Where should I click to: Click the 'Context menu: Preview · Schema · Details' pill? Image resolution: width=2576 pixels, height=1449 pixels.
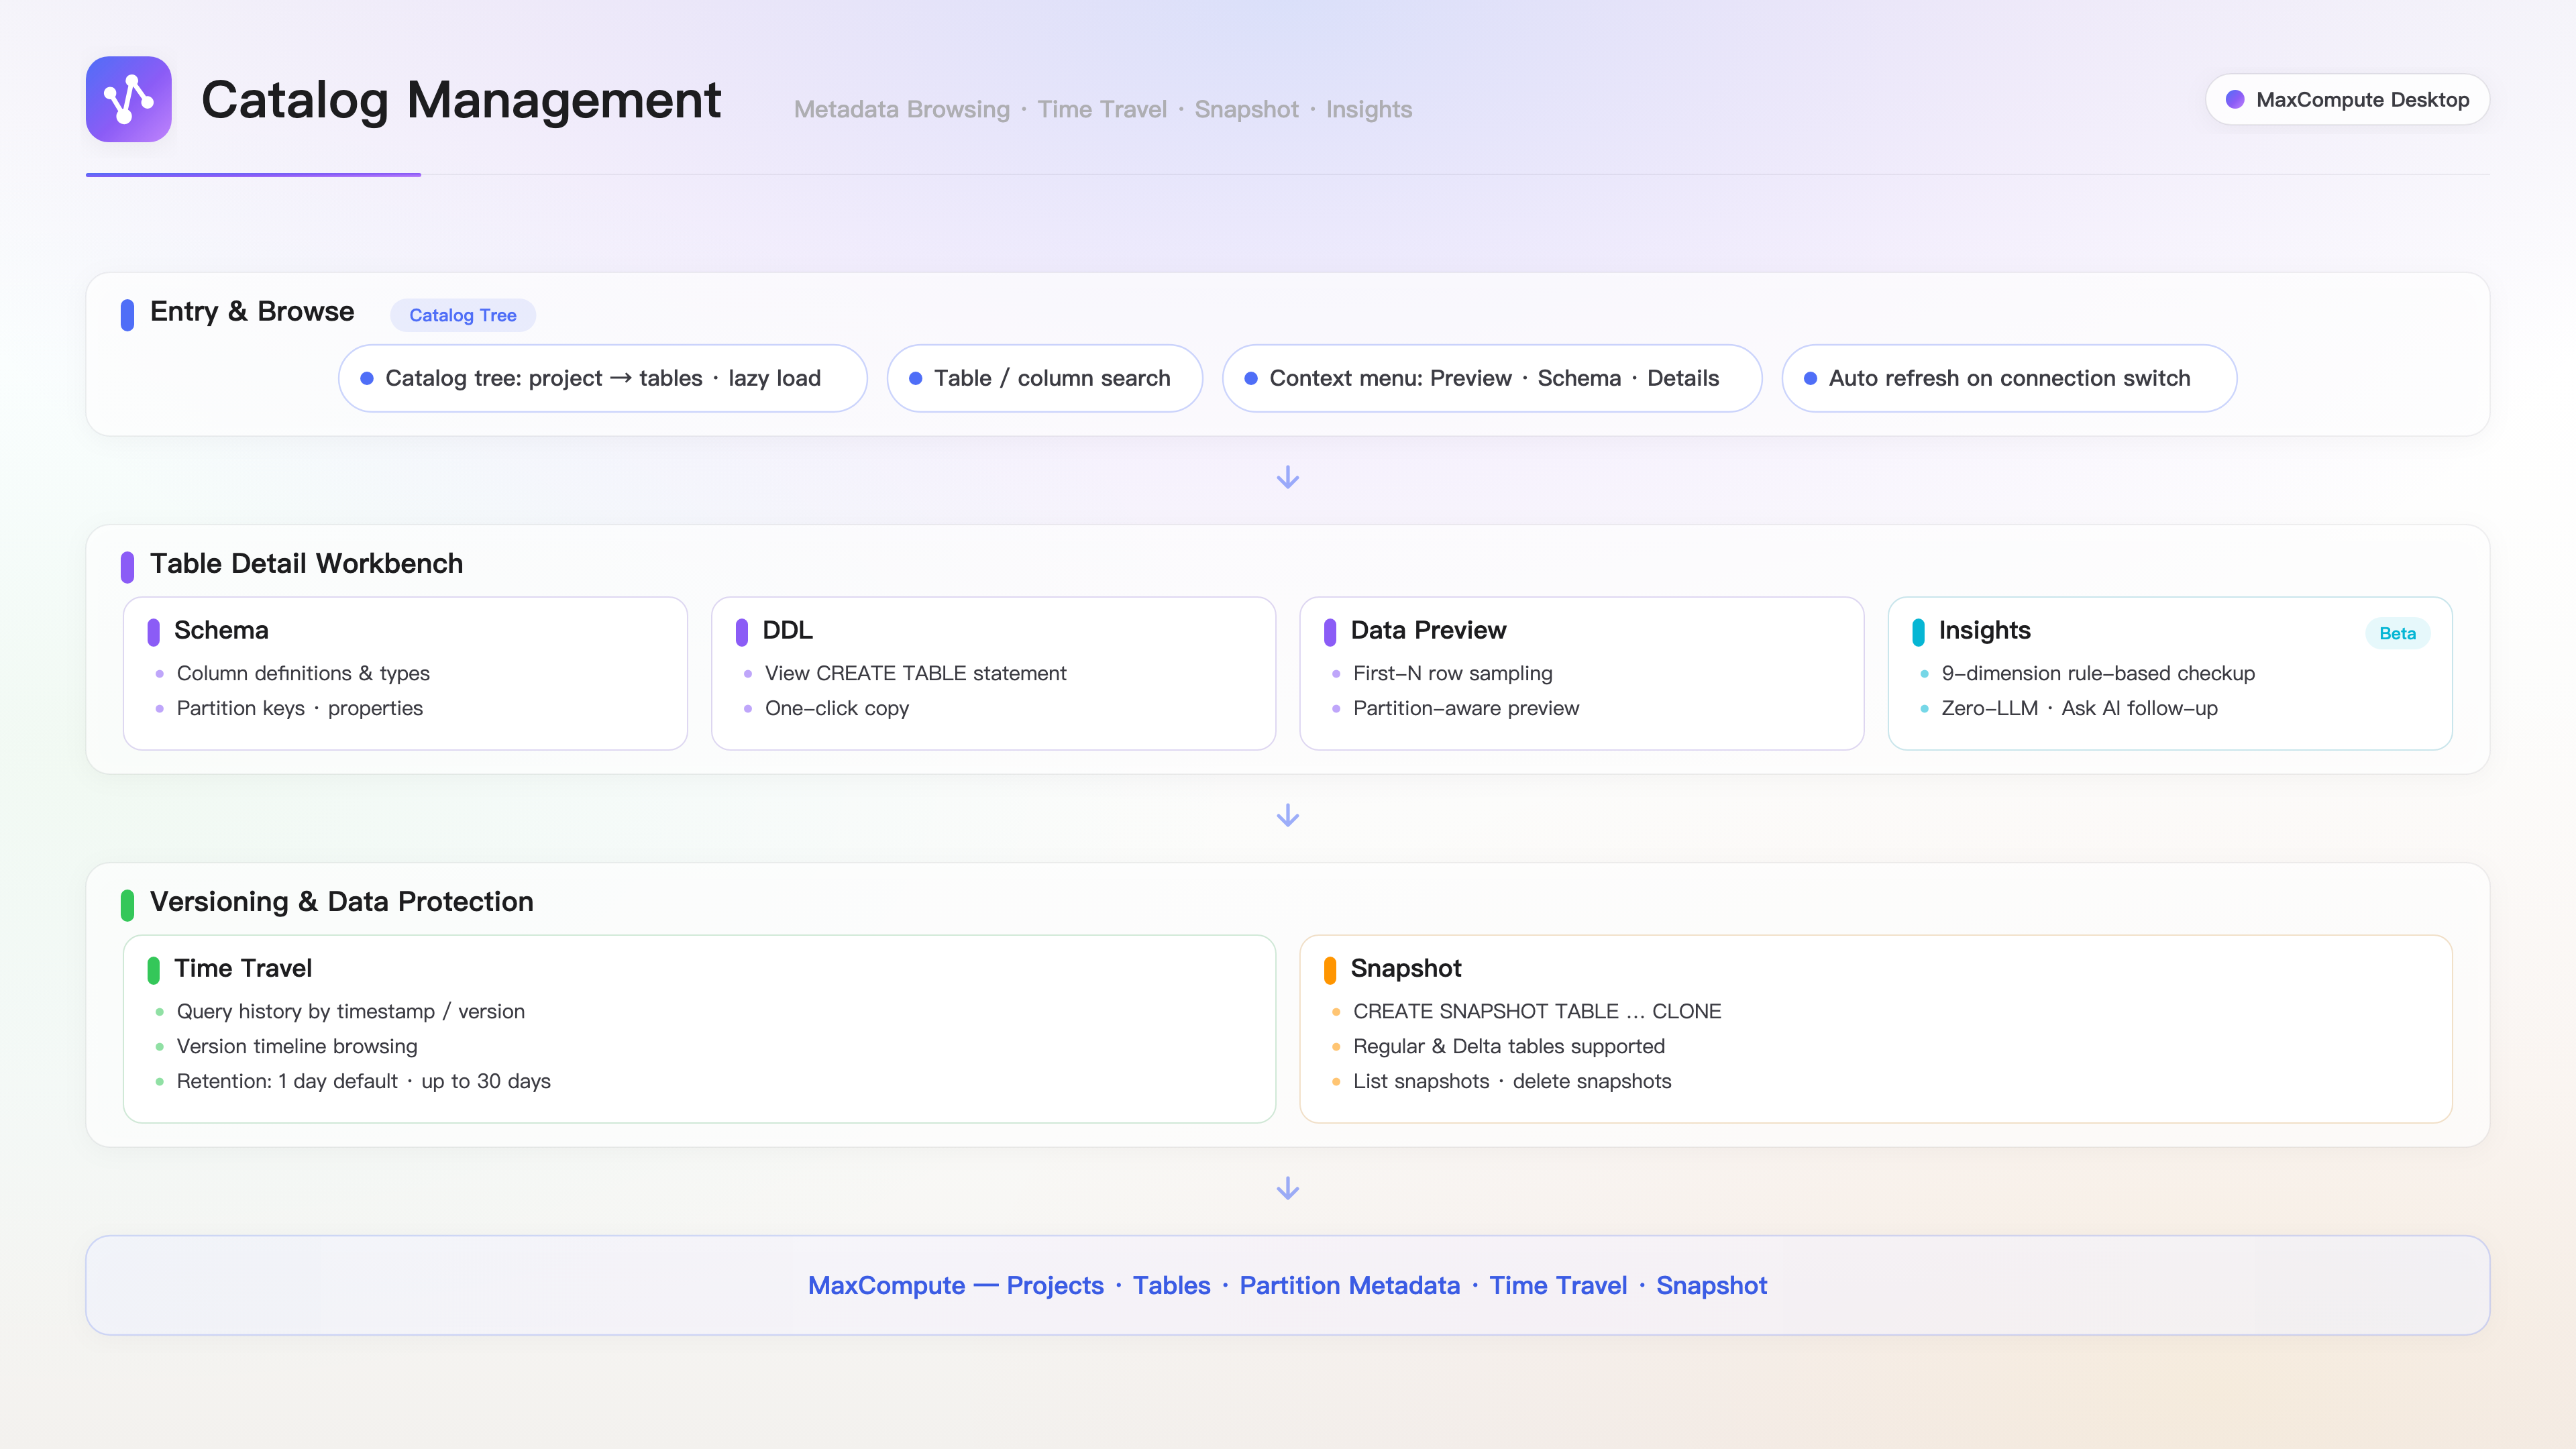(1492, 378)
